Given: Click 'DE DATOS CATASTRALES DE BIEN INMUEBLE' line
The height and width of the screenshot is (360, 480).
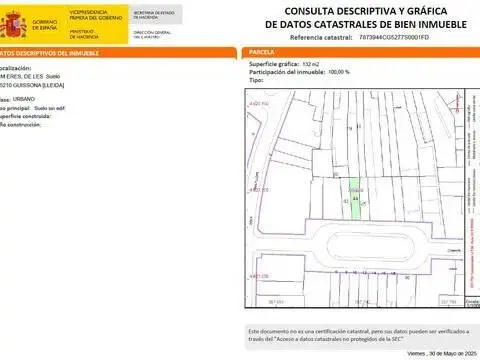Looking at the screenshot, I should point(366,24).
